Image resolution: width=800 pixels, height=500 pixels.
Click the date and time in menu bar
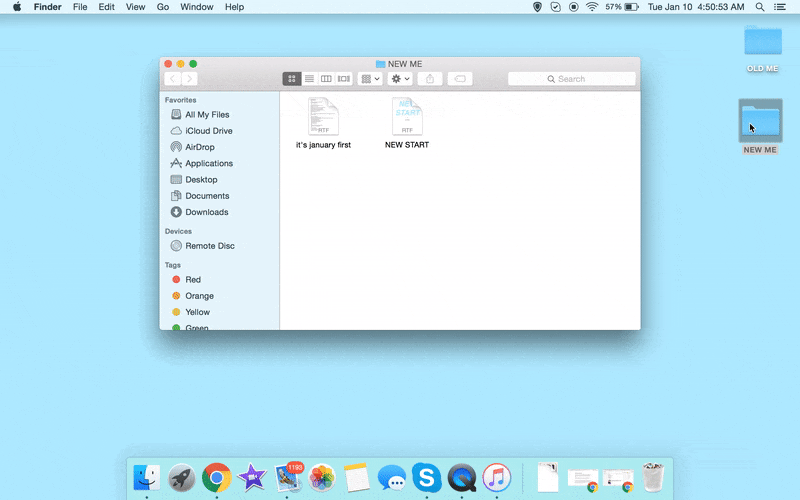(x=696, y=7)
